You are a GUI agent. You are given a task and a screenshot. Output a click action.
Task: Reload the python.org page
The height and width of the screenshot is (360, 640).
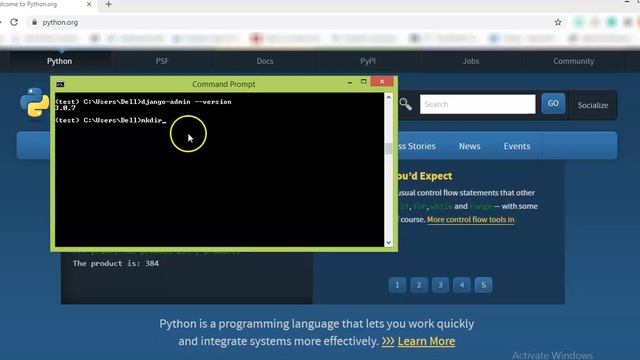click(14, 22)
